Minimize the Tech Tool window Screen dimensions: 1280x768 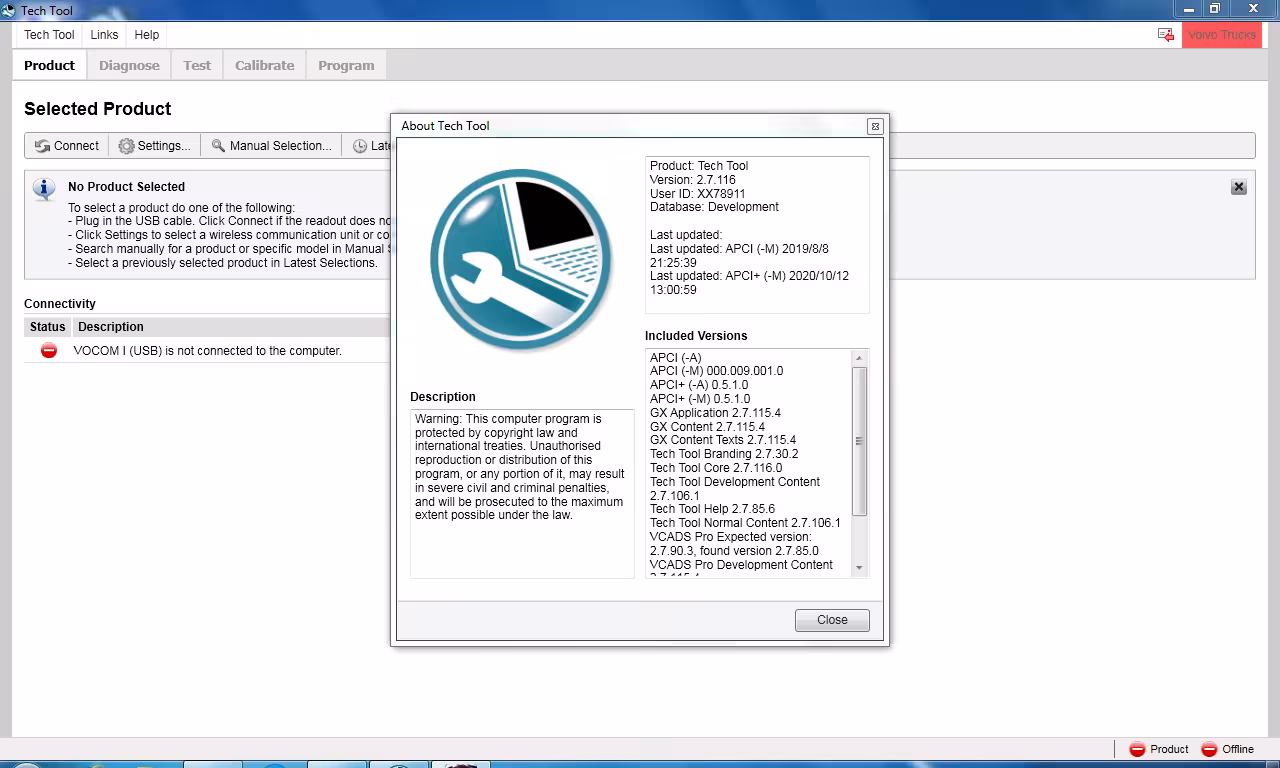[x=1189, y=8]
